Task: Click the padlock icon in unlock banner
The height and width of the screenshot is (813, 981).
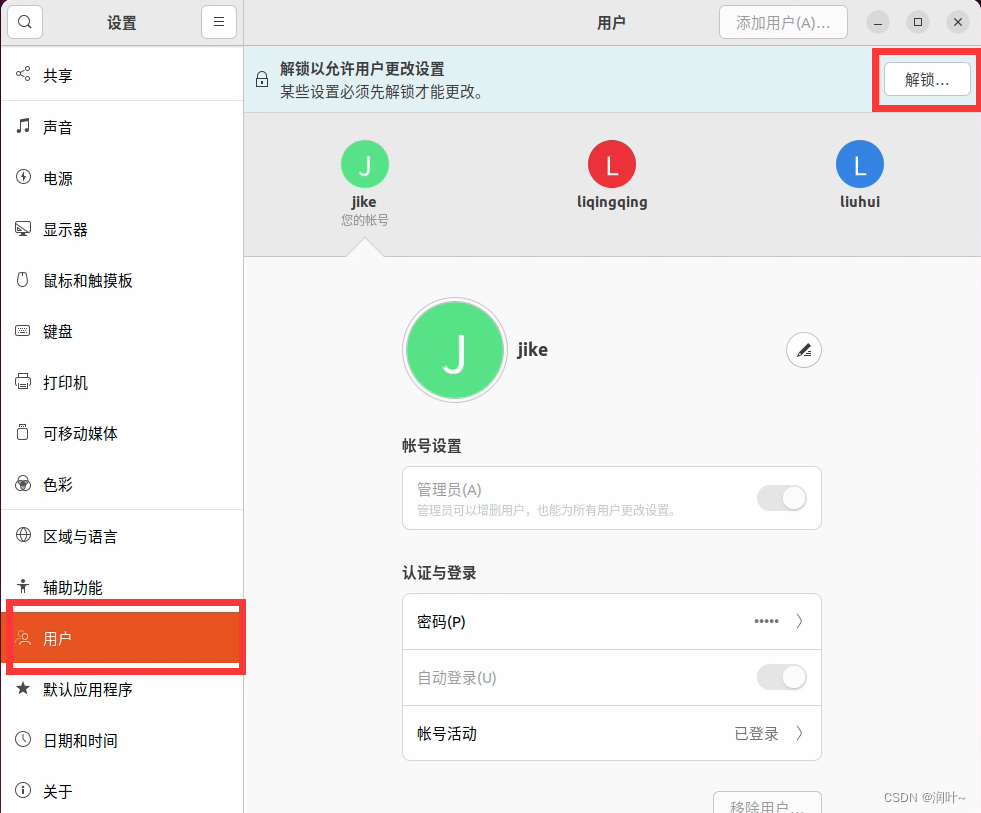Action: tap(262, 79)
